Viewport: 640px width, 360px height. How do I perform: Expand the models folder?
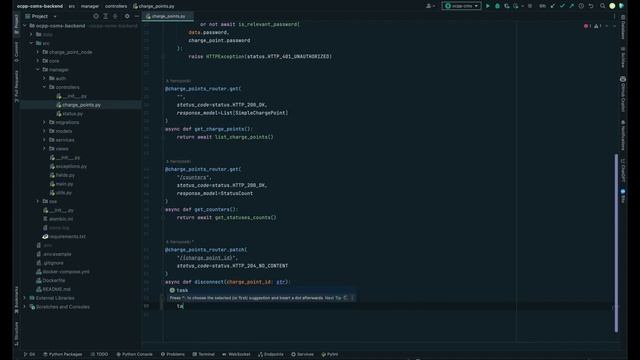[x=44, y=131]
